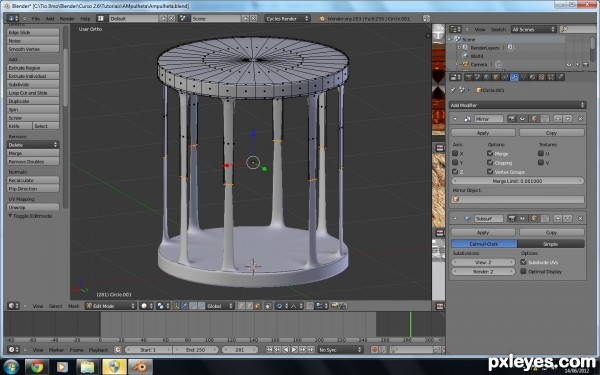Toggle Mirror modifier render camera icon
The height and width of the screenshot is (375, 600).
pyautogui.click(x=511, y=119)
